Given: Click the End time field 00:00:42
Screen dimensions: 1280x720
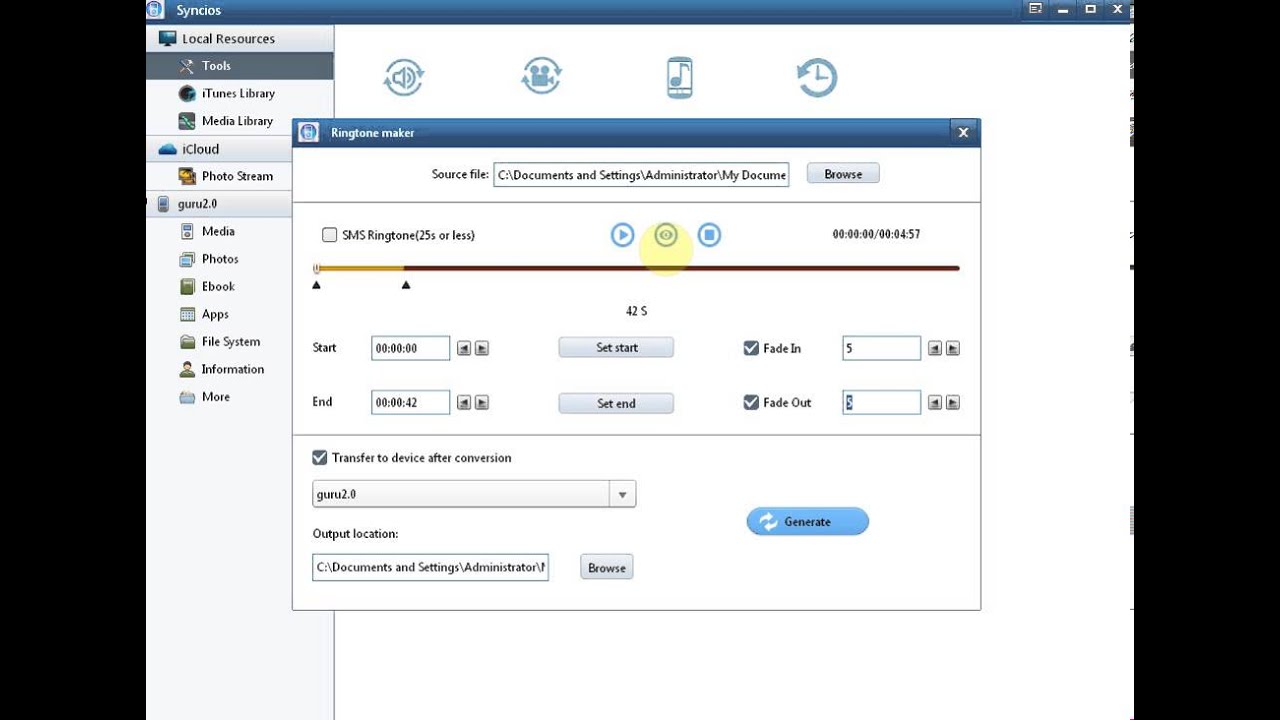Looking at the screenshot, I should (410, 403).
